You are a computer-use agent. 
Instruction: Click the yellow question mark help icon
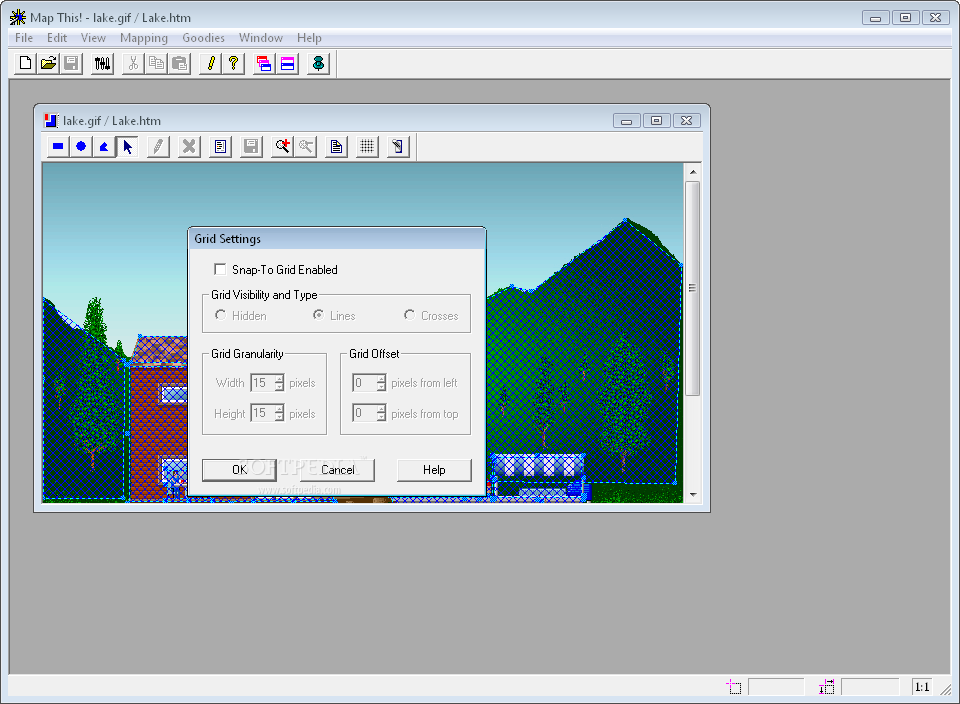pos(233,64)
